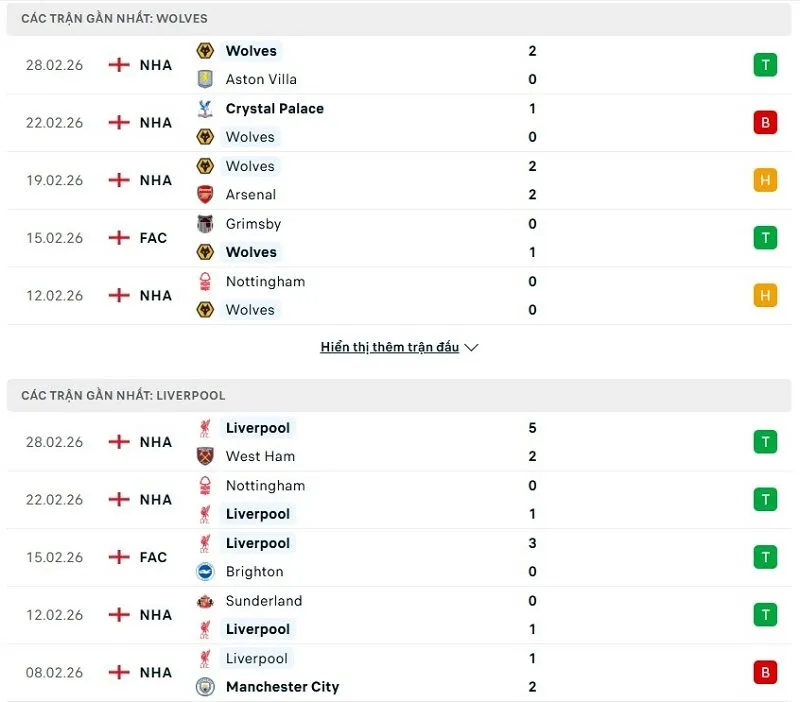Select the Crystal Palace club crest

[207, 108]
